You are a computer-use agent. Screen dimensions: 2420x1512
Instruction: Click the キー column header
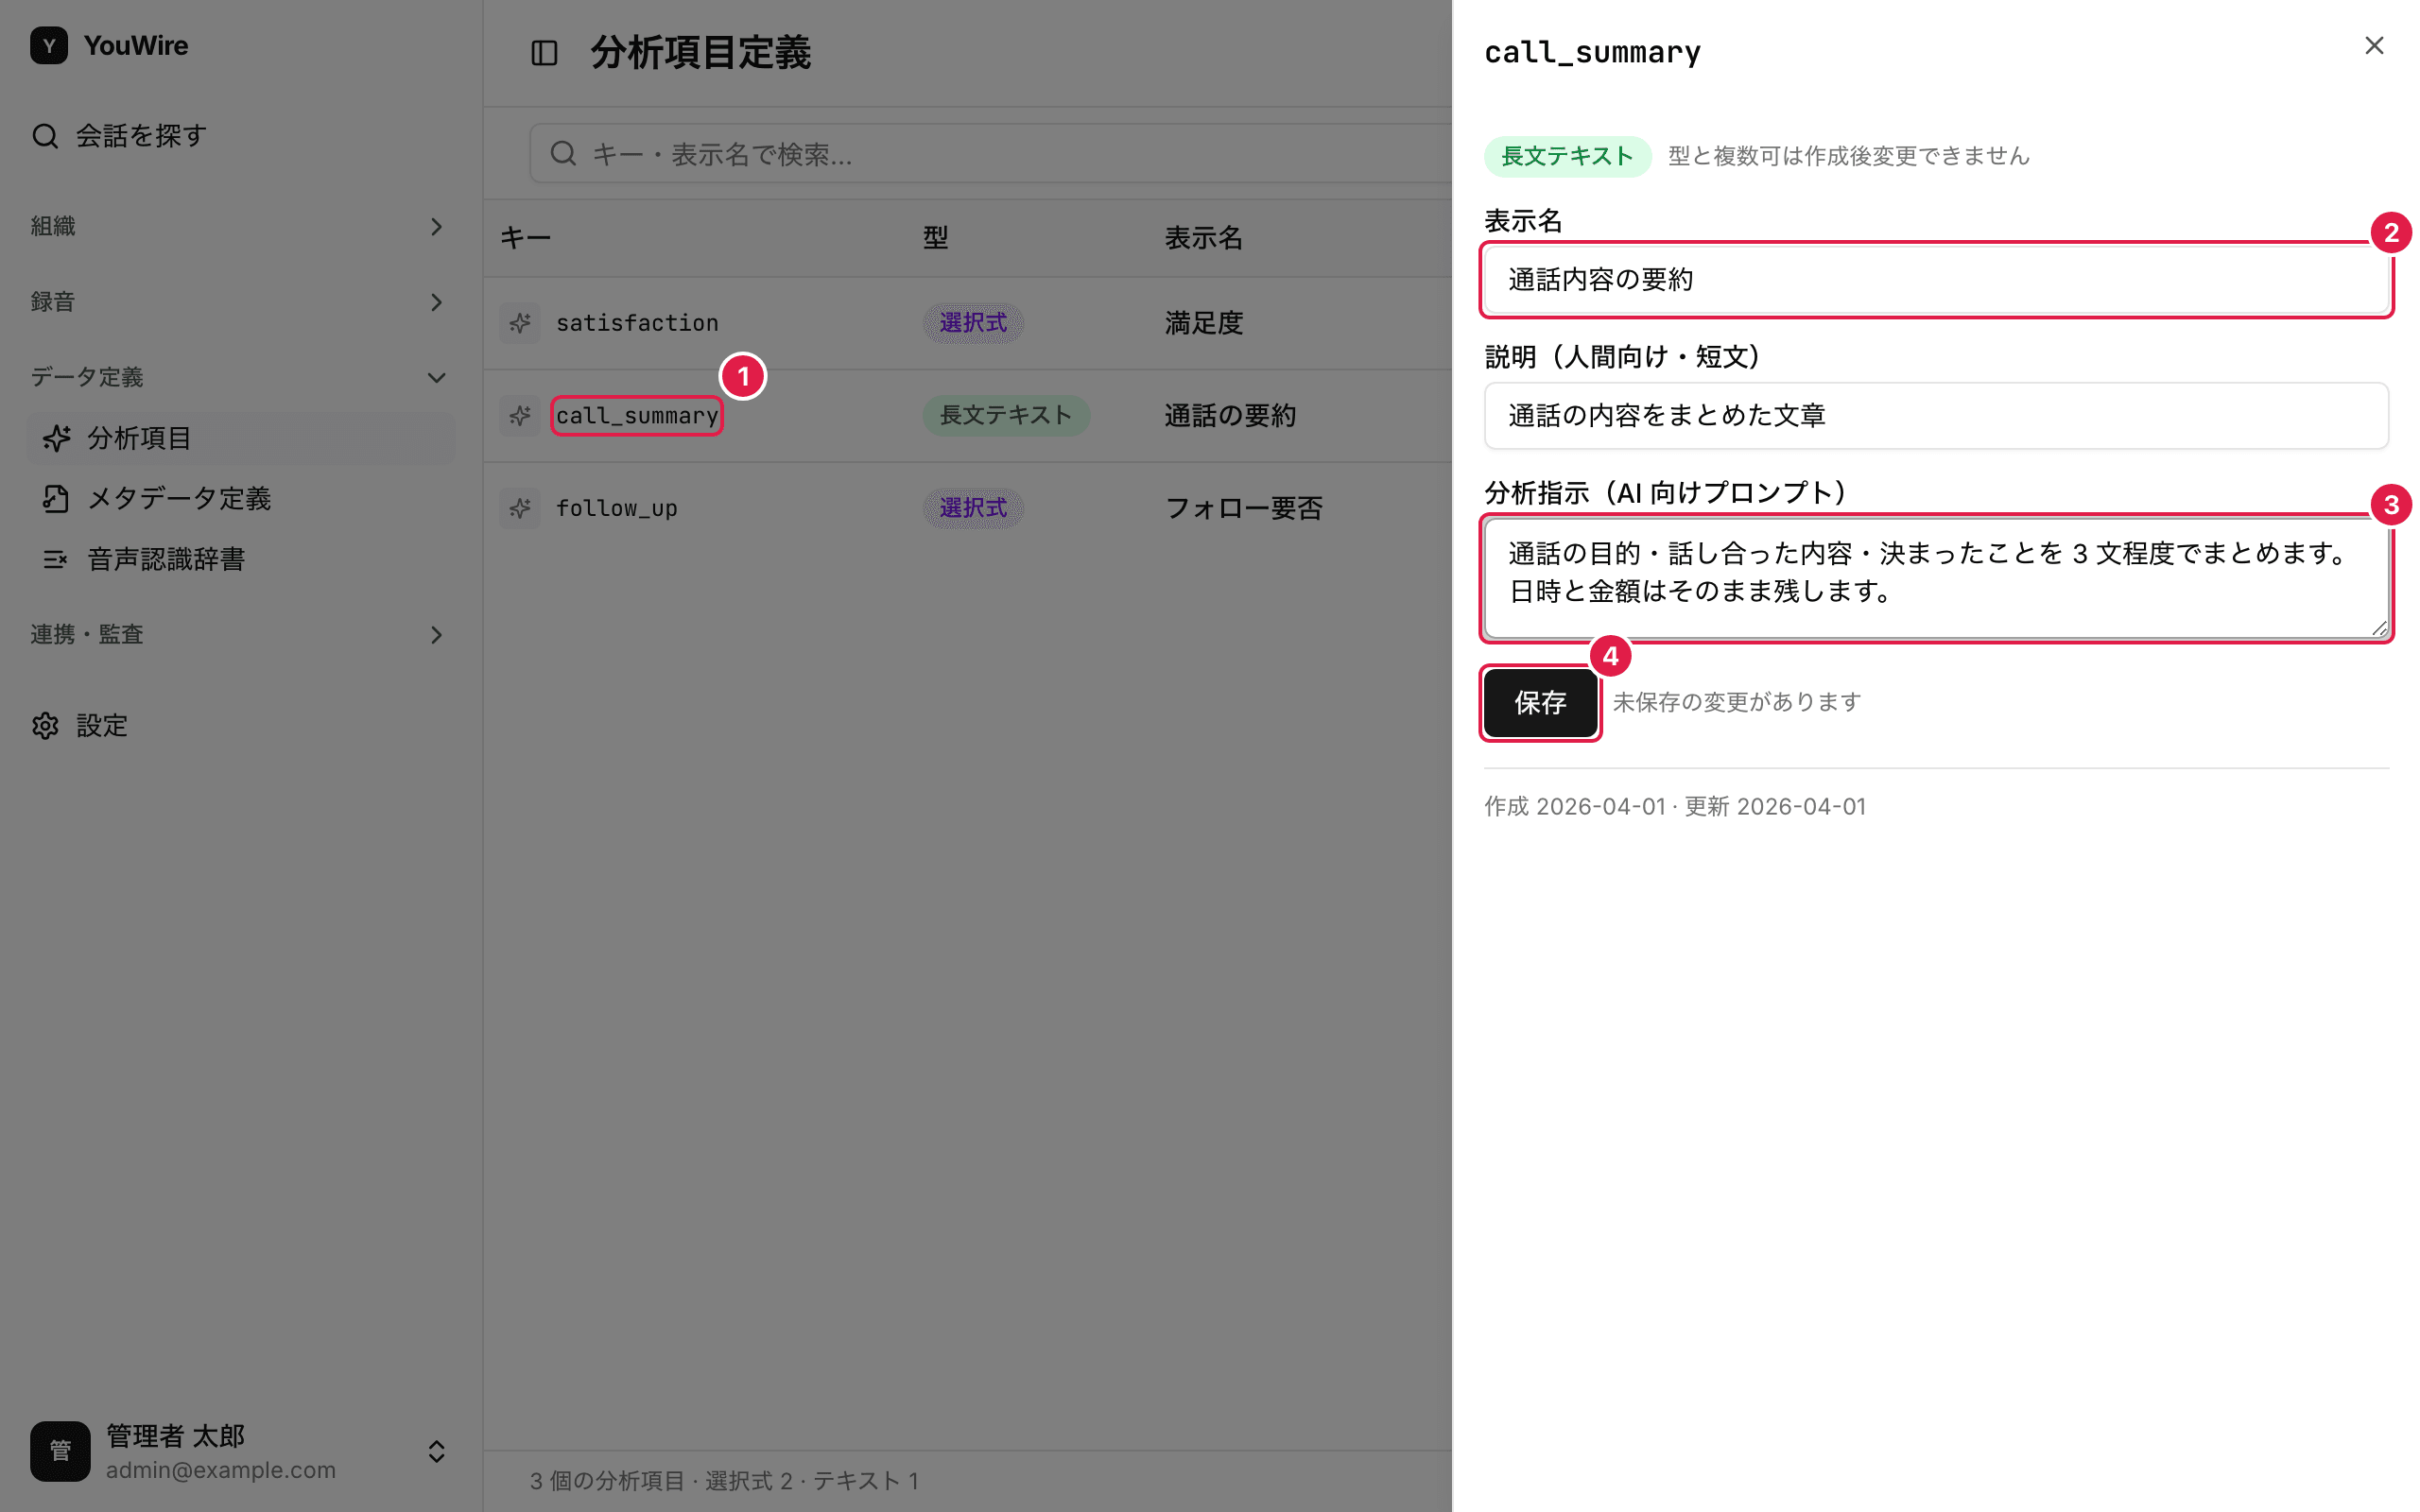point(526,238)
